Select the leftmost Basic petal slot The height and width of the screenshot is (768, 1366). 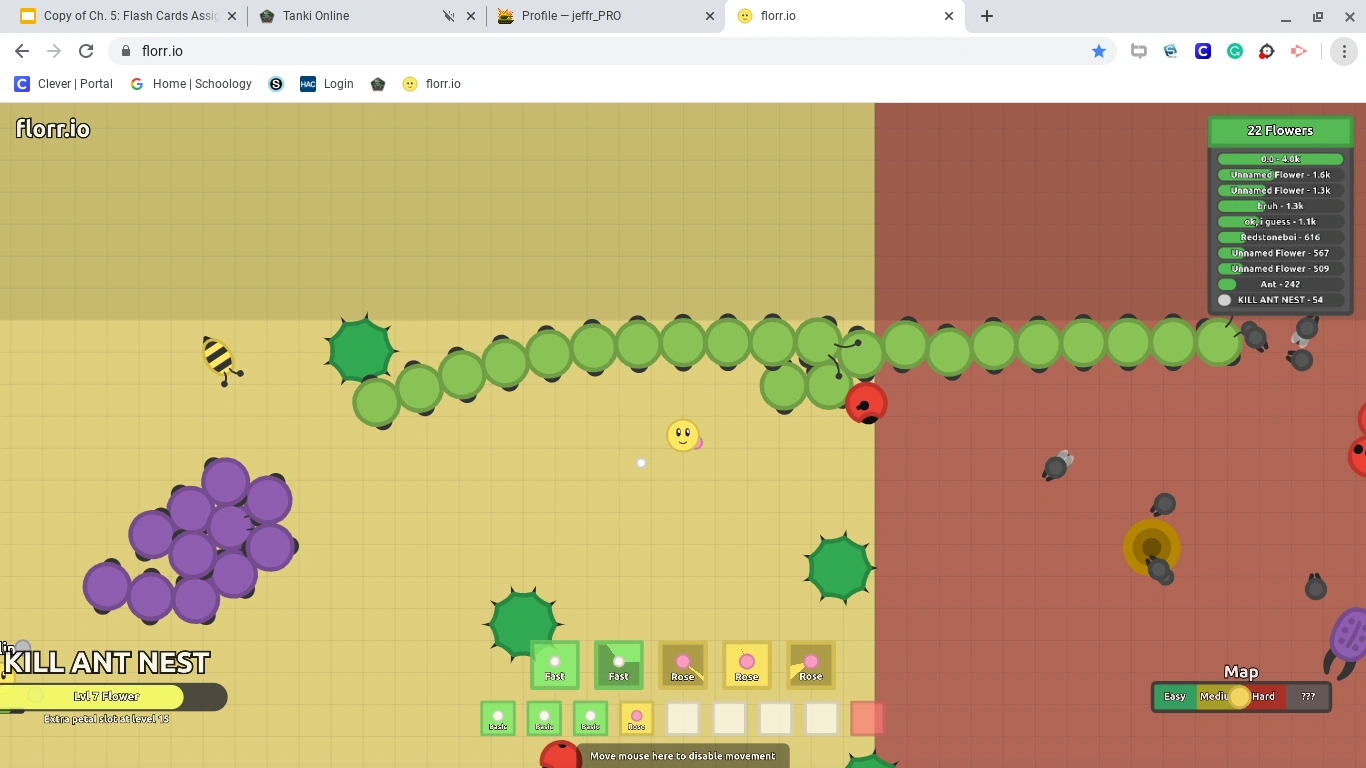(x=498, y=718)
